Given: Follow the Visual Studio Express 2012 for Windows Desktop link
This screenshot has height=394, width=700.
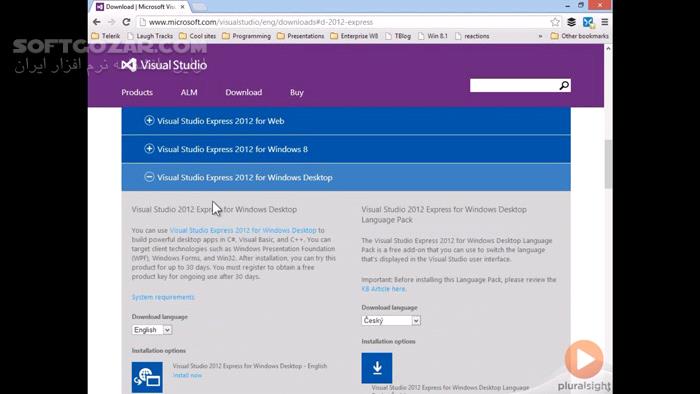Looking at the screenshot, I should pos(243,230).
